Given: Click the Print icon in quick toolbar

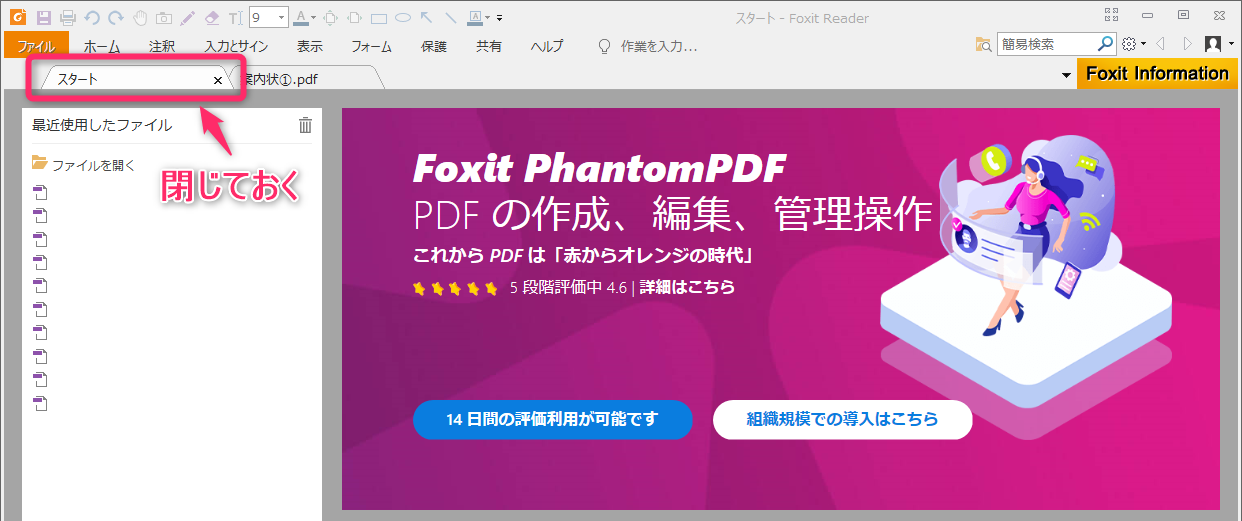Looking at the screenshot, I should [x=68, y=18].
